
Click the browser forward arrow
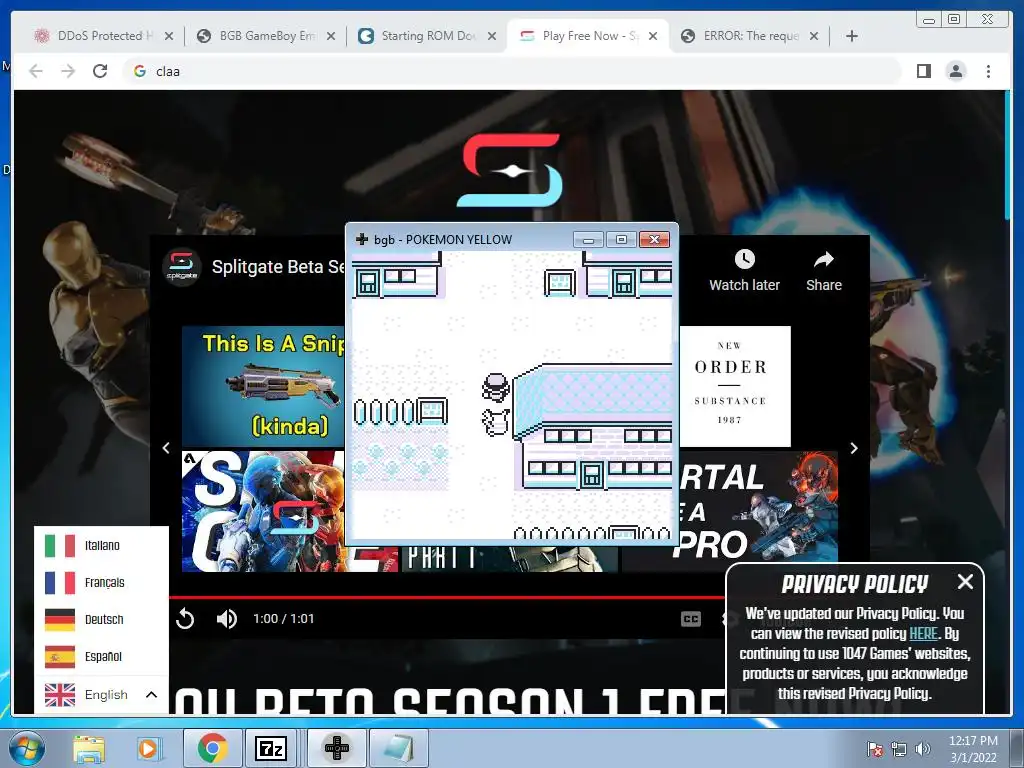[x=68, y=71]
